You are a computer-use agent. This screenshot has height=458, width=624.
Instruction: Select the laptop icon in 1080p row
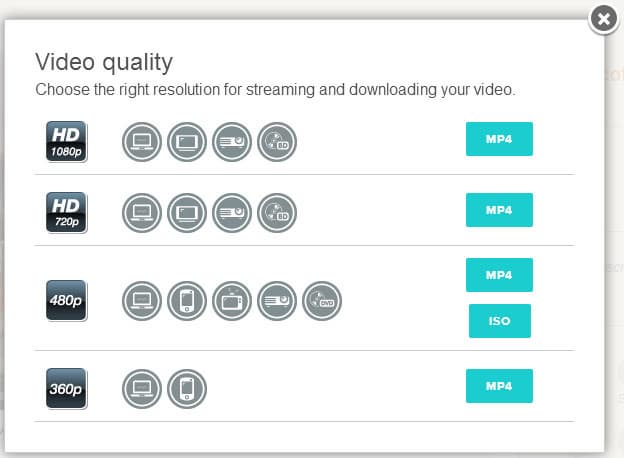tap(142, 141)
